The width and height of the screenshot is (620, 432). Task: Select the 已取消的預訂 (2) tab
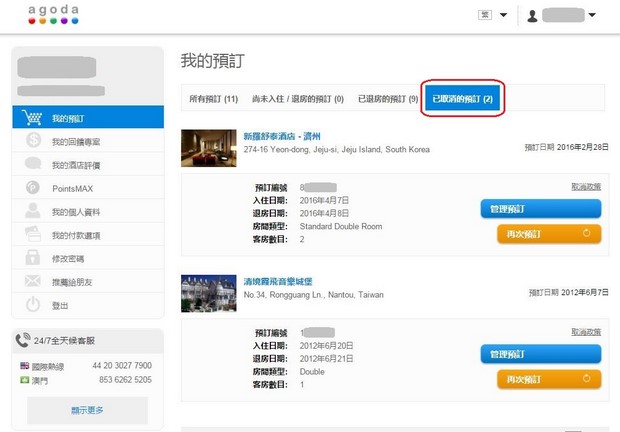[x=462, y=99]
